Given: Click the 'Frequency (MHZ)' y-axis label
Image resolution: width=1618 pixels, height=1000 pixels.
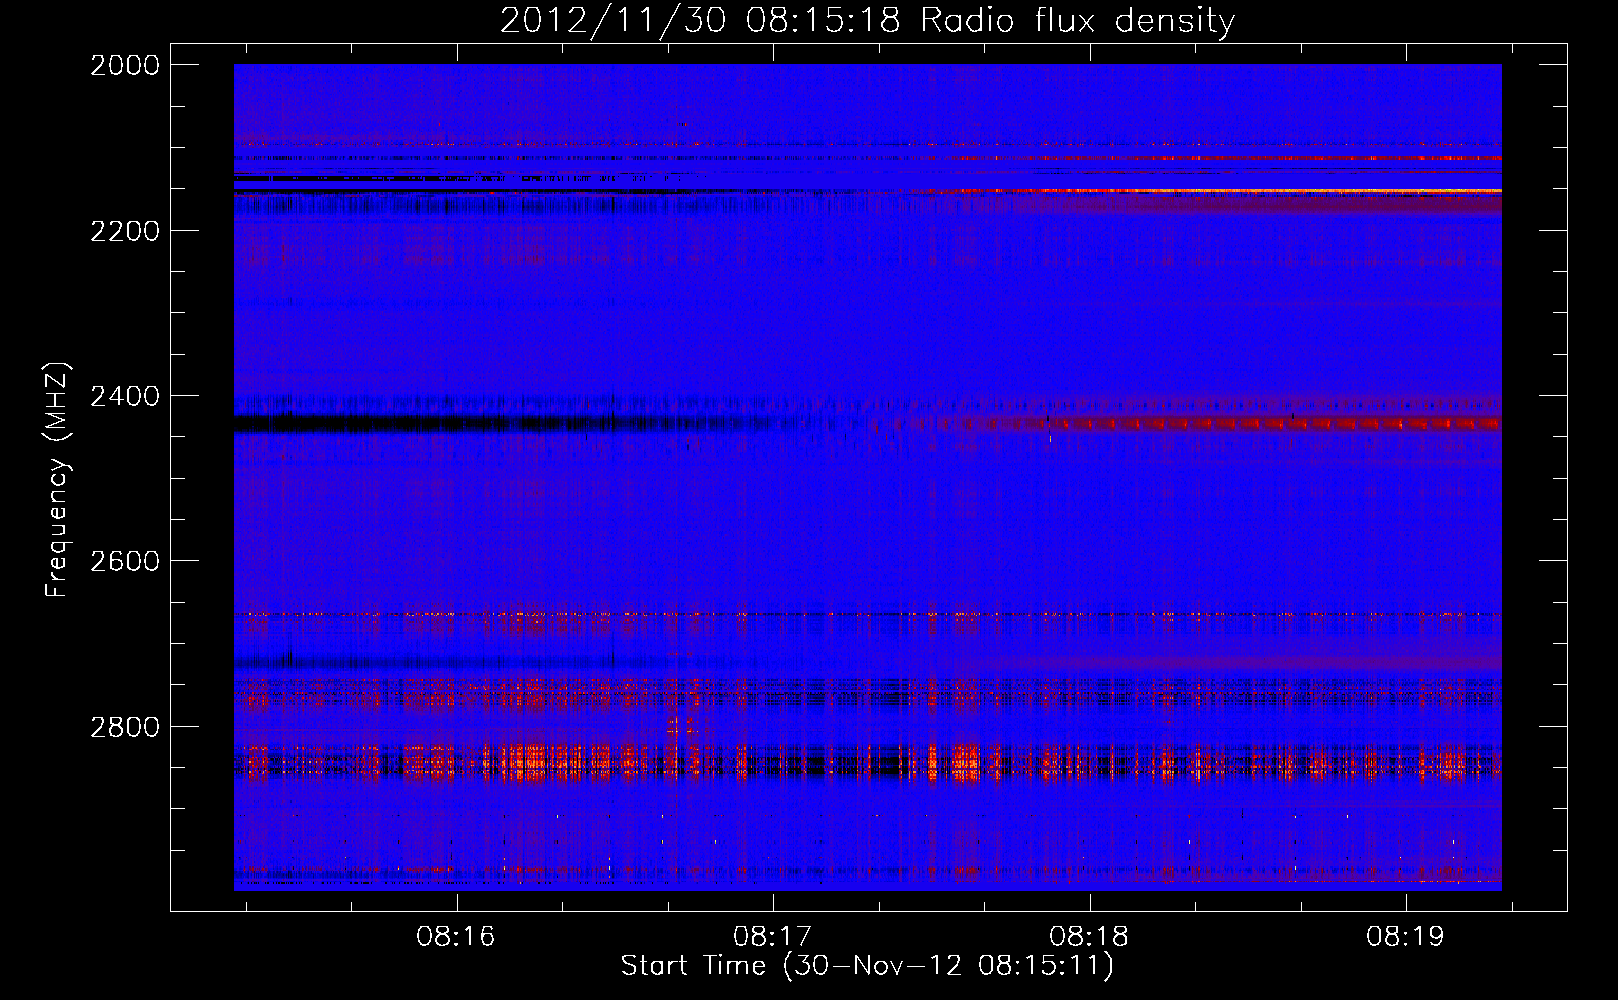Looking at the screenshot, I should pos(57,480).
